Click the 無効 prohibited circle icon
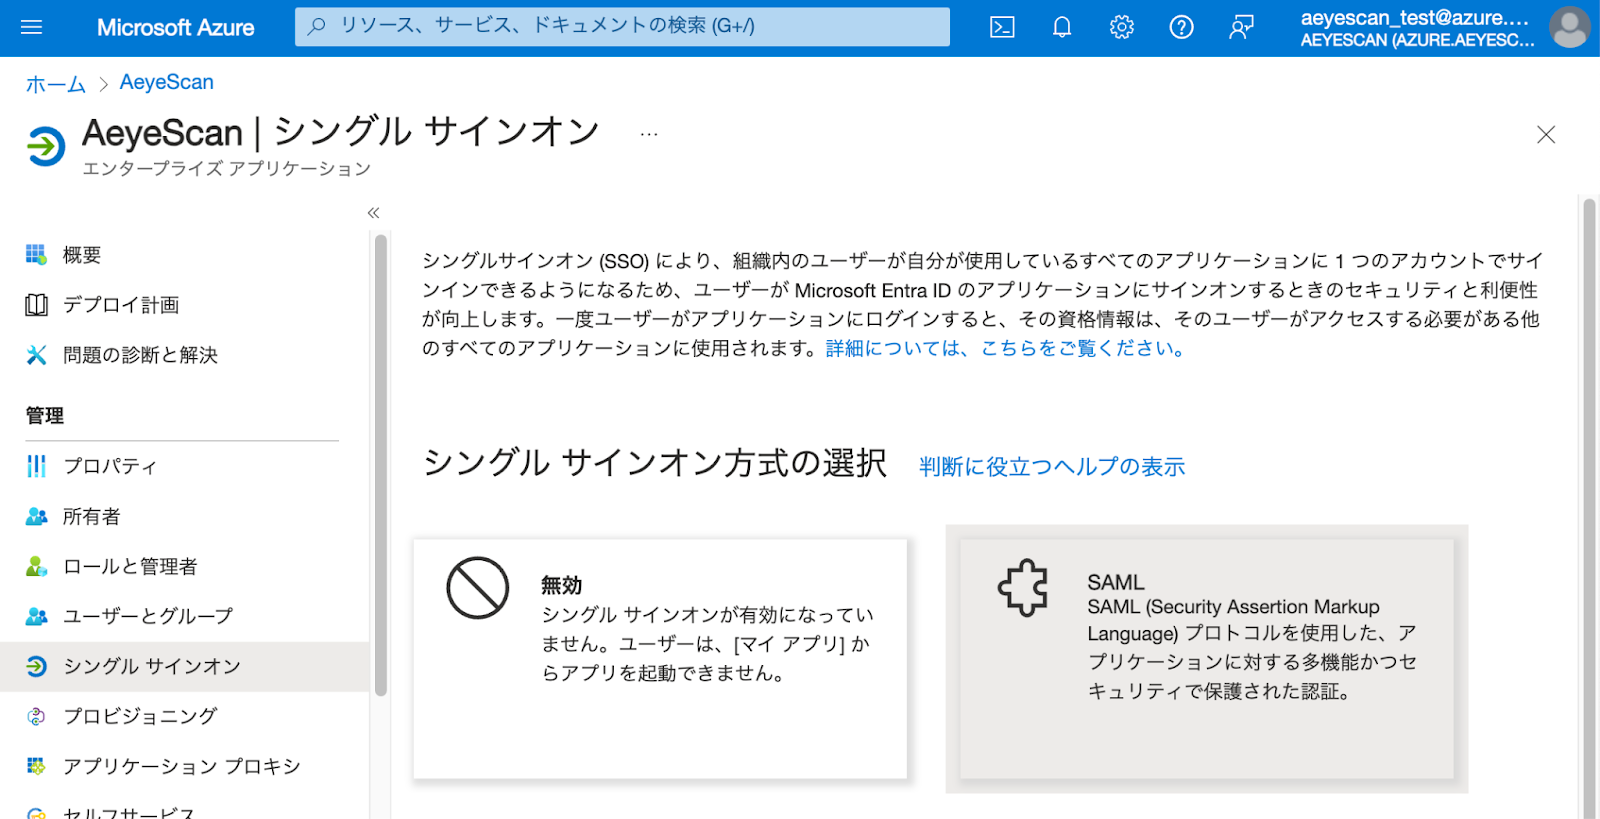Screen dimensions: 1600x819 (x=478, y=588)
